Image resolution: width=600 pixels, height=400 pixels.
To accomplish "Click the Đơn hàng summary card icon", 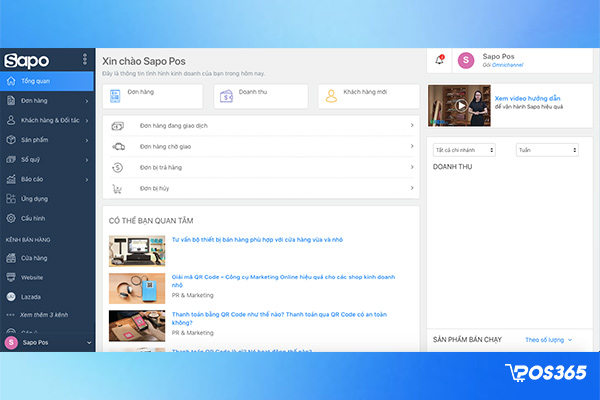I will coord(115,96).
